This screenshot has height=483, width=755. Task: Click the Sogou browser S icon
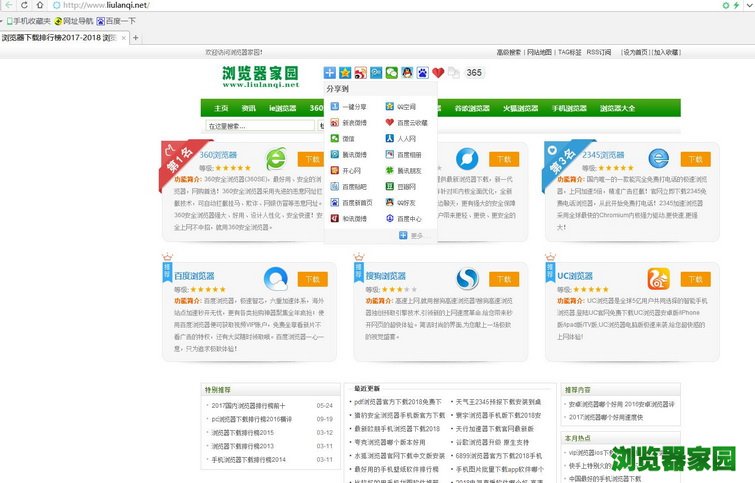point(467,278)
